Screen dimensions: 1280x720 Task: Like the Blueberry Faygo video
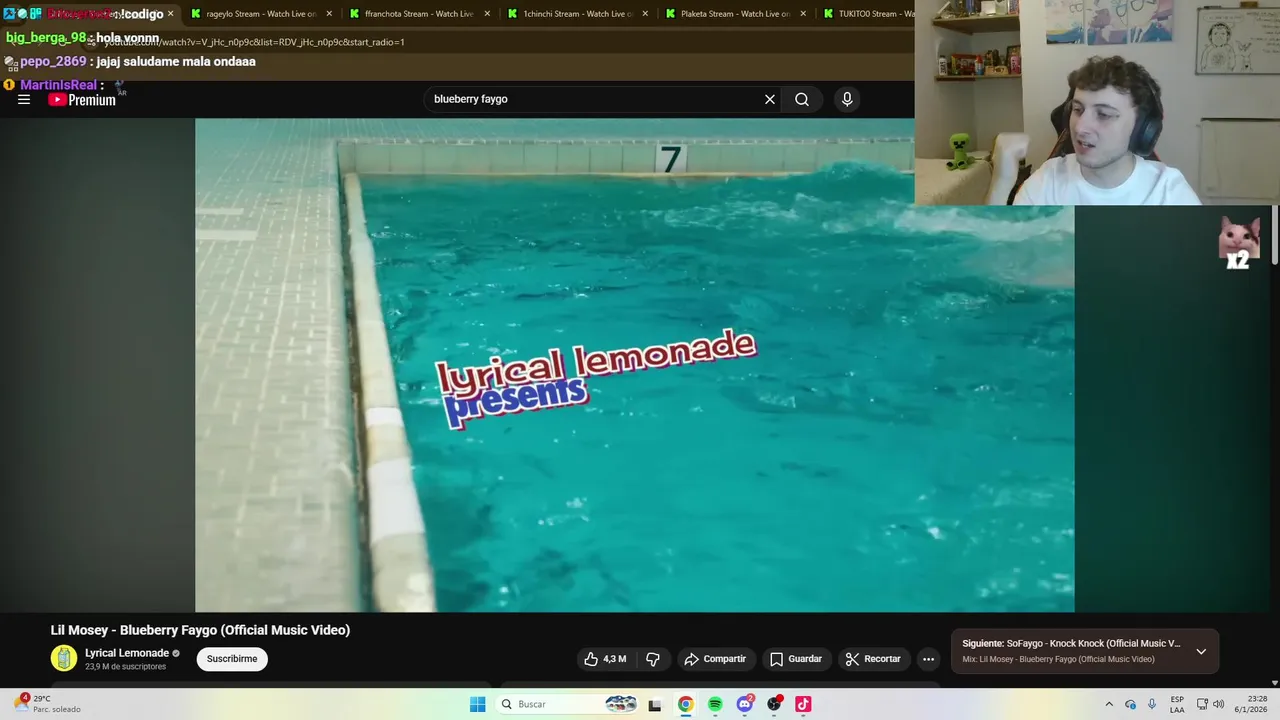point(606,659)
